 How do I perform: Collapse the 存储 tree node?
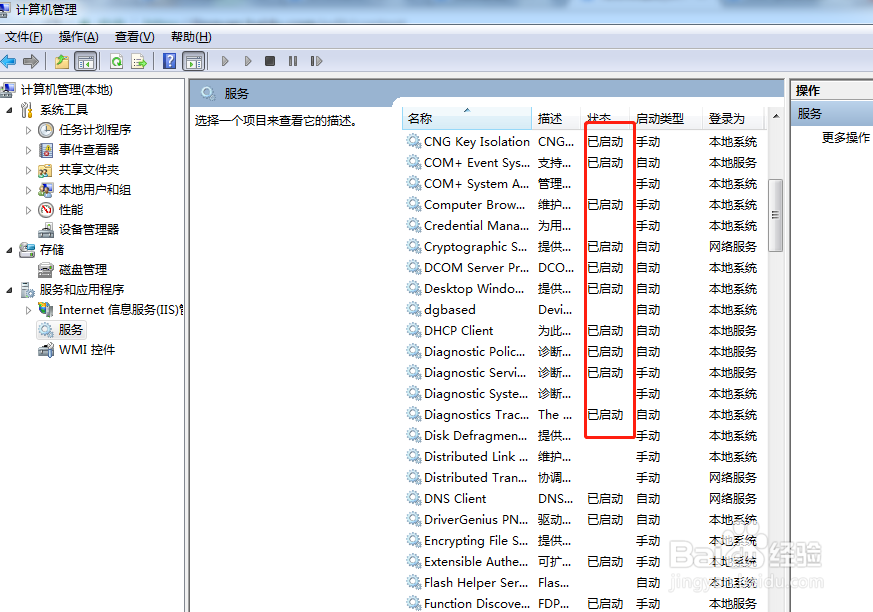click(9, 250)
